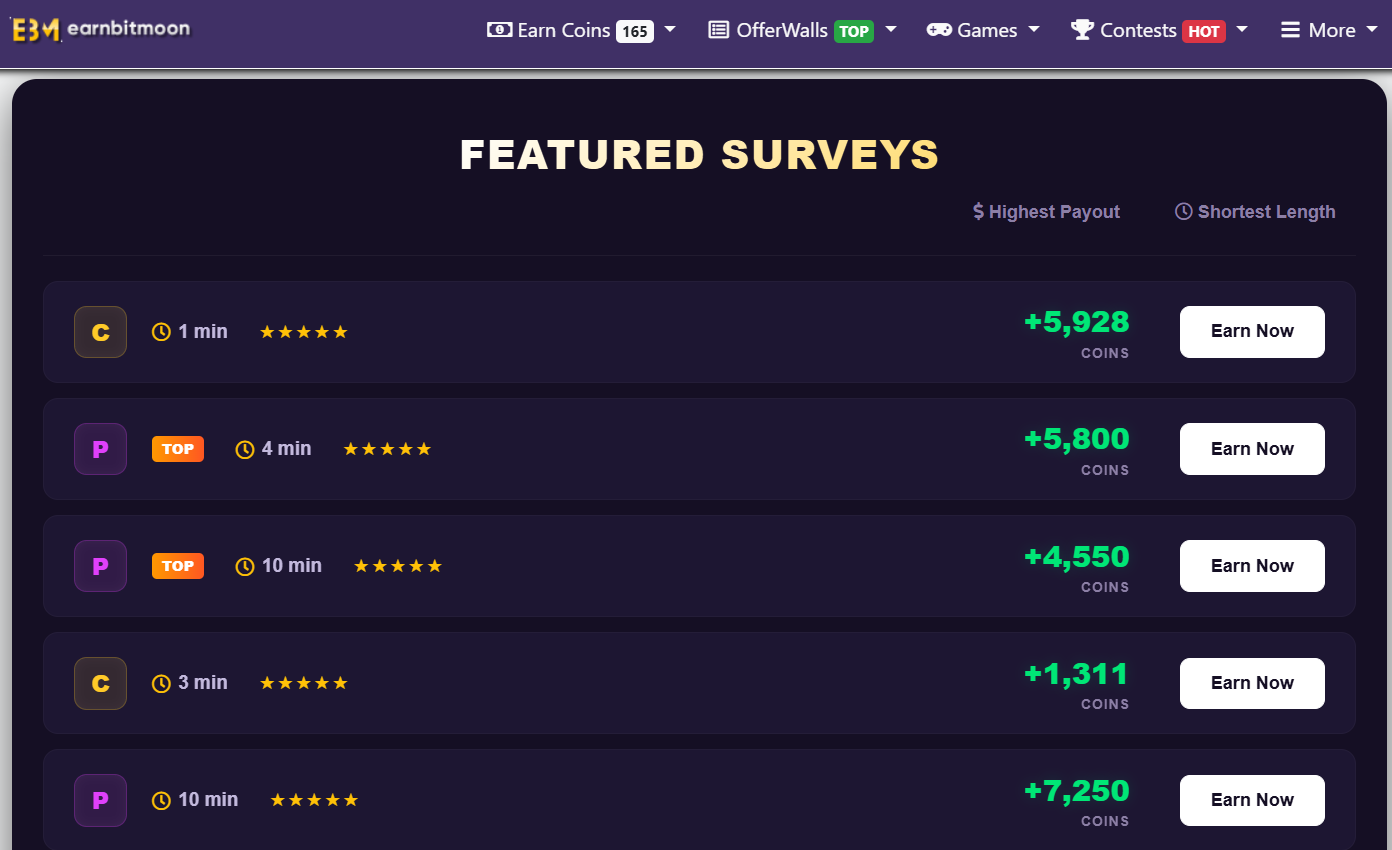Click the C badge icon on 1,311 survey
Image resolution: width=1392 pixels, height=850 pixels.
[100, 683]
